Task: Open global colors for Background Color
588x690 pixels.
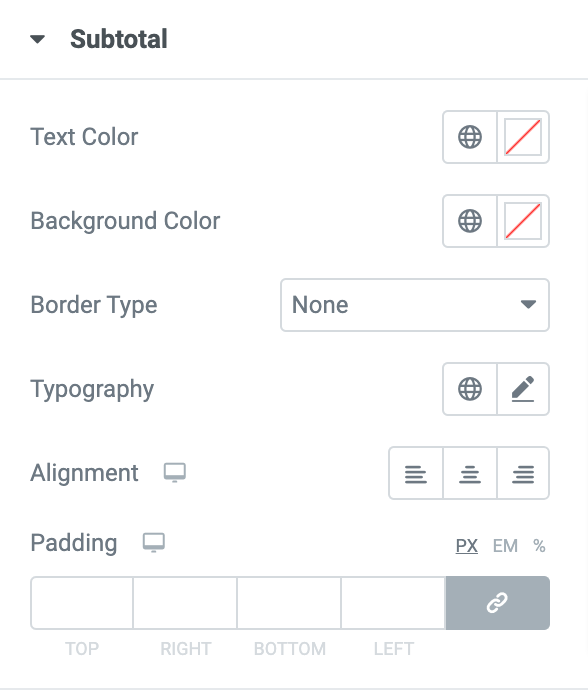Action: (470, 221)
